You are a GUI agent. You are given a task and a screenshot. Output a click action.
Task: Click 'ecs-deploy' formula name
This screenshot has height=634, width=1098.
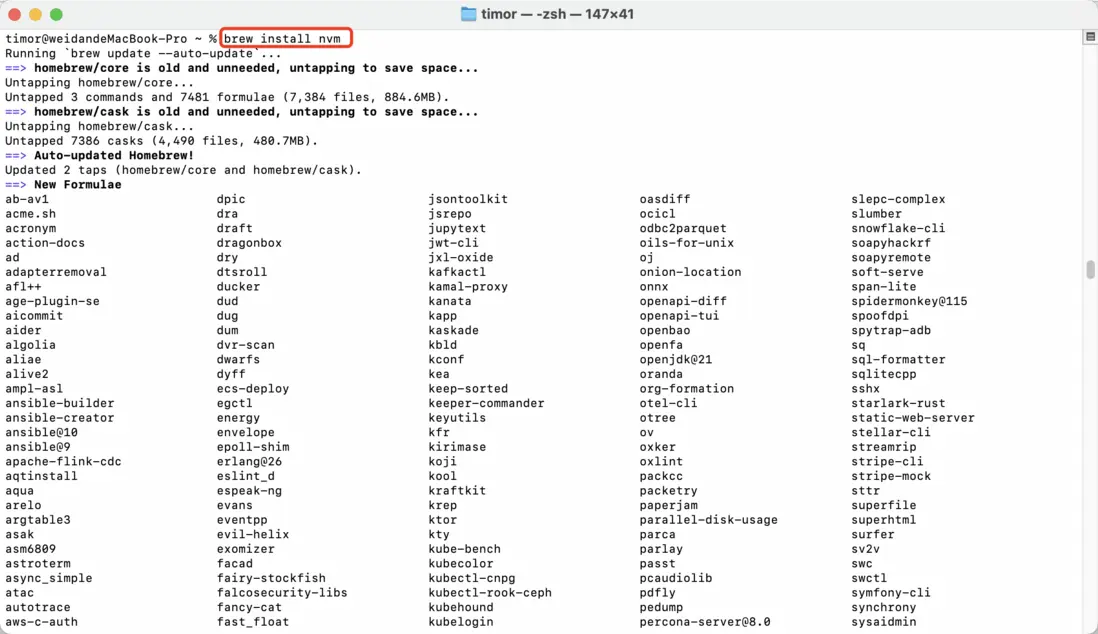click(x=253, y=389)
